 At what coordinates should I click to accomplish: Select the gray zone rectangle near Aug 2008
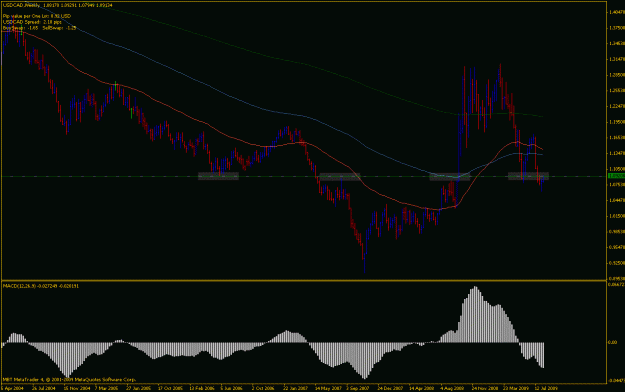pos(450,177)
